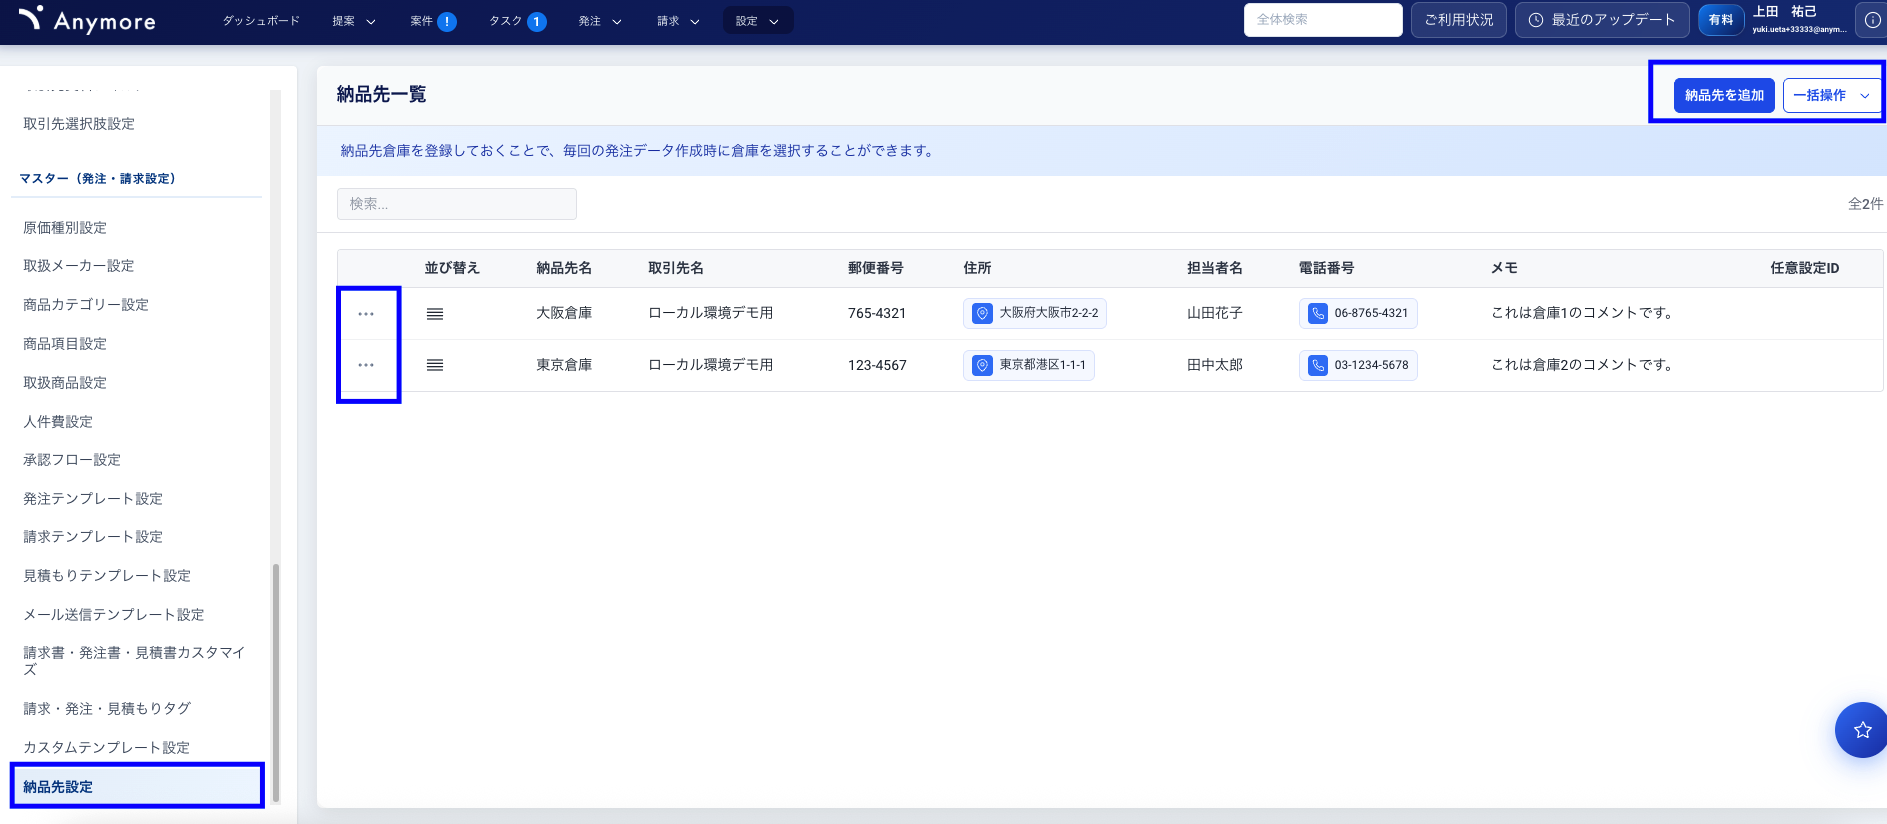Open the row menu for 大阪倉庫
Viewport: 1887px width, 824px height.
(x=366, y=314)
